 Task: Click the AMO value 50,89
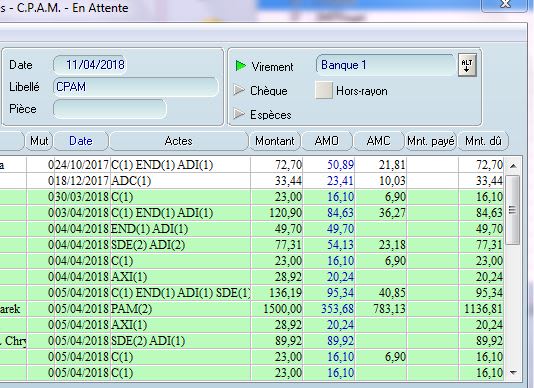(x=340, y=165)
